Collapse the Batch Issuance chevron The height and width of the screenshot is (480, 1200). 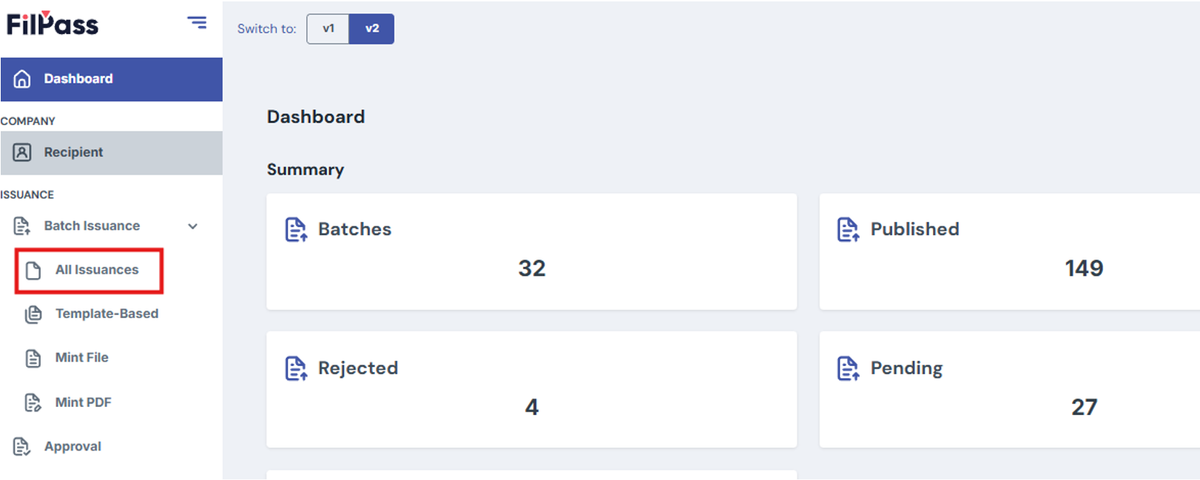click(193, 227)
